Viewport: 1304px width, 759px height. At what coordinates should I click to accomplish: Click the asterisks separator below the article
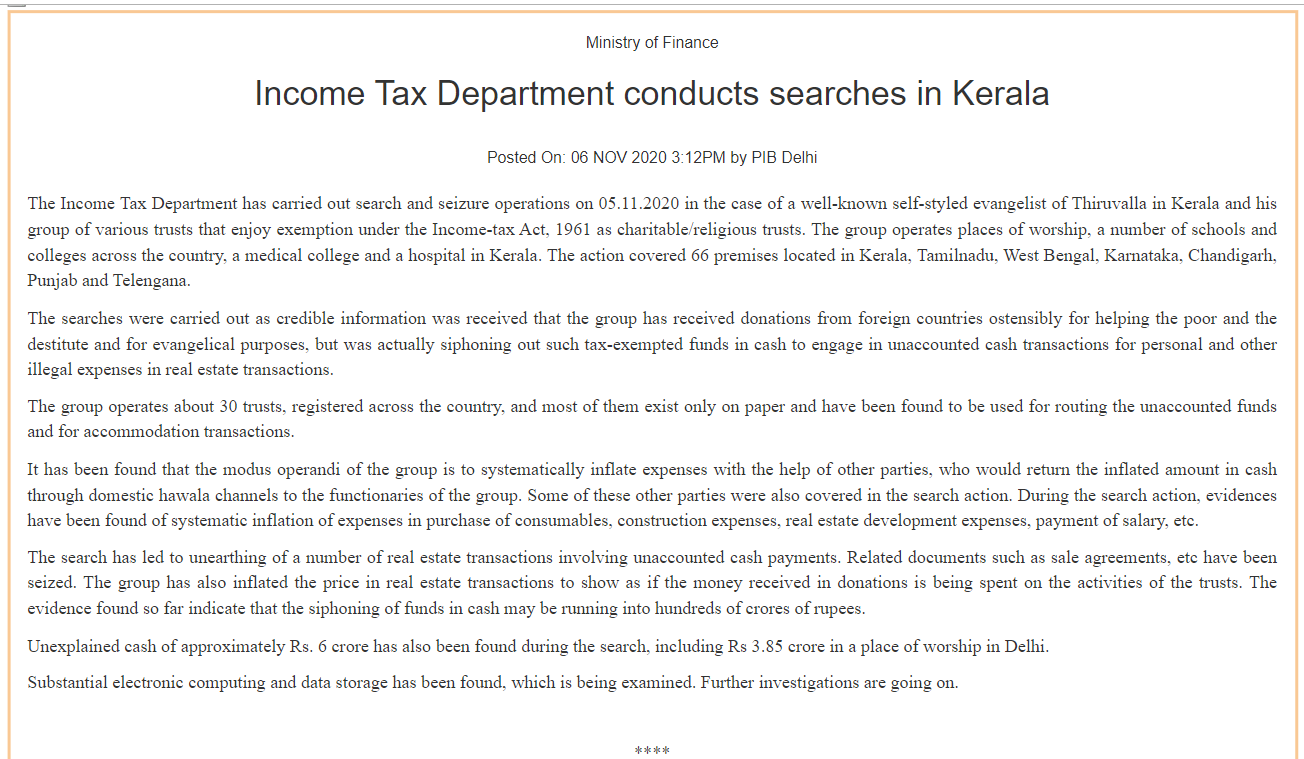(x=652, y=751)
